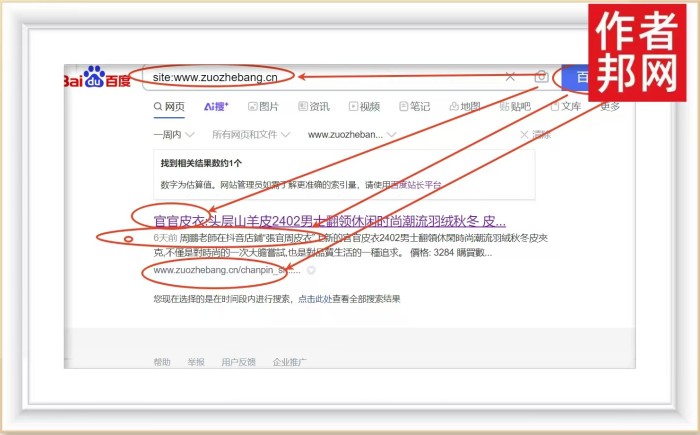700x435 pixels.
Task: Open the 官官皮衣 search result title
Action: coord(329,221)
